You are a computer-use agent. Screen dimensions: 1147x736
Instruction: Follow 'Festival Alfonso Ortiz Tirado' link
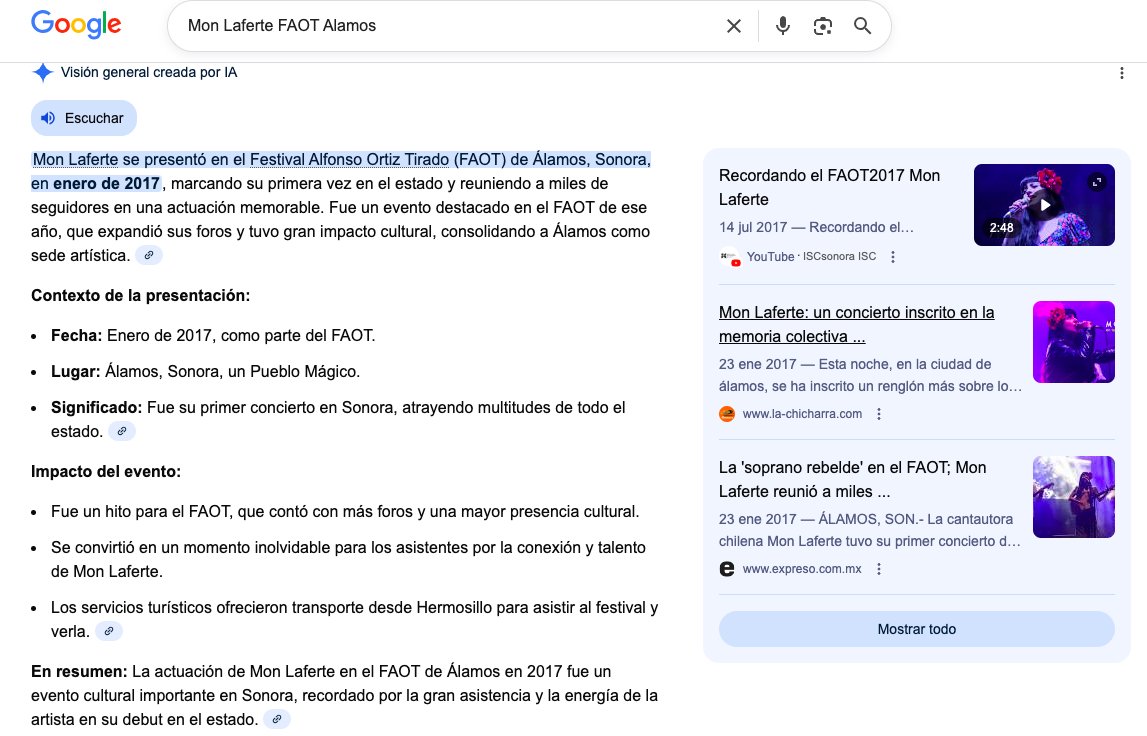[x=349, y=159]
